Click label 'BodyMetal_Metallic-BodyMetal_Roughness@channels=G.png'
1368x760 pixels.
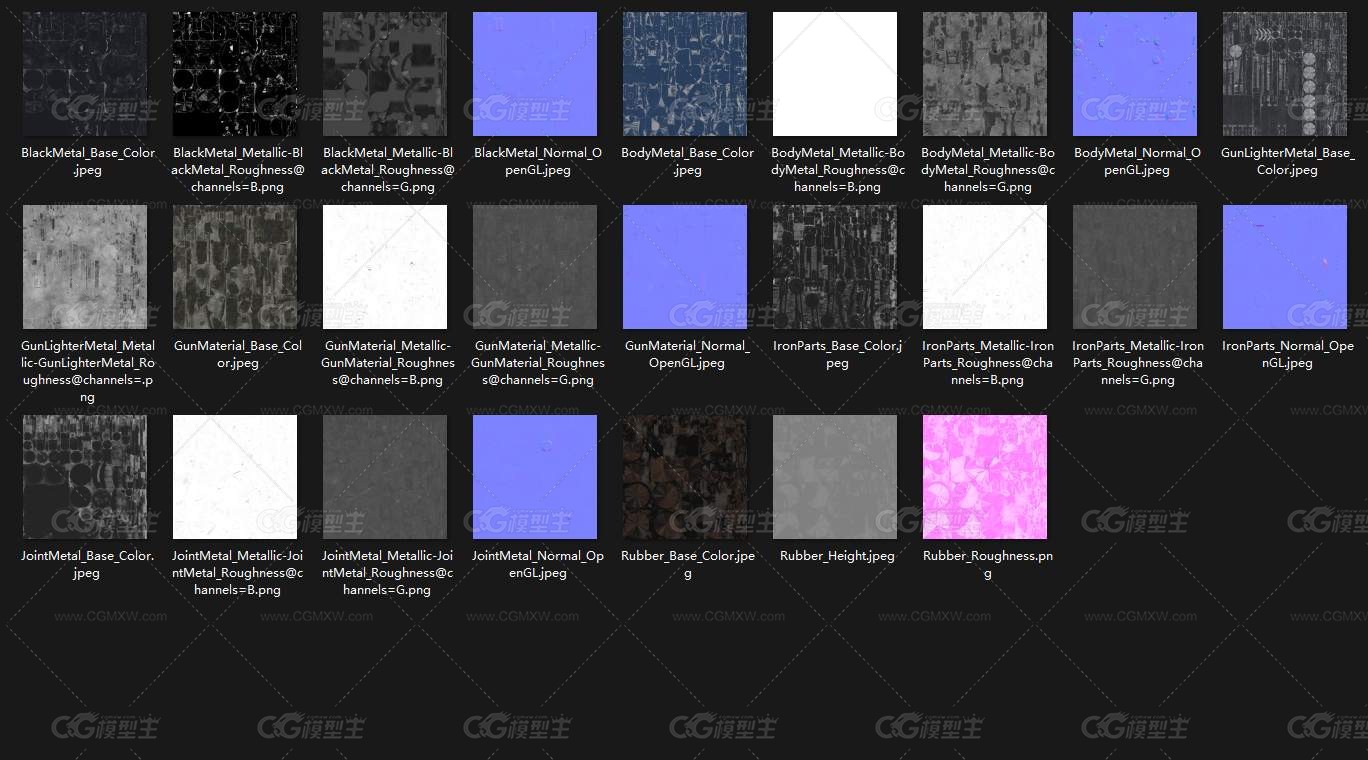(988, 170)
